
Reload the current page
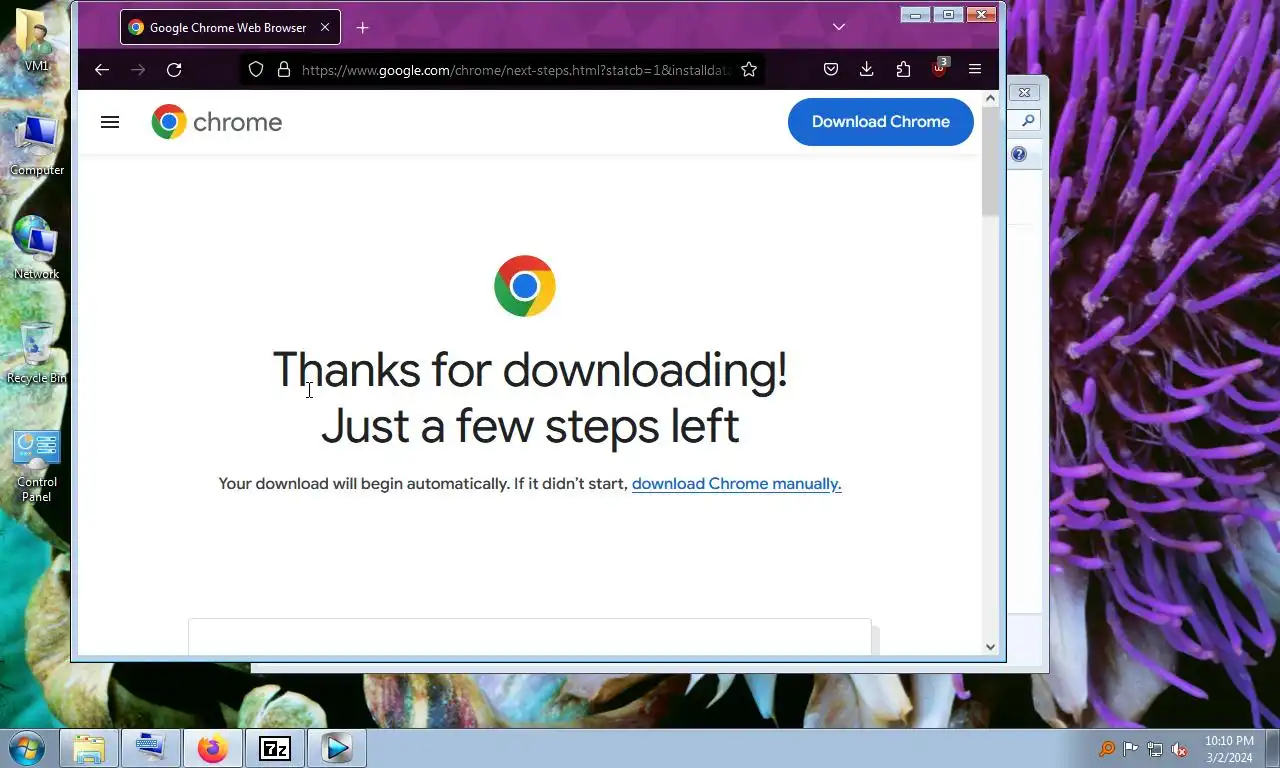tap(174, 69)
